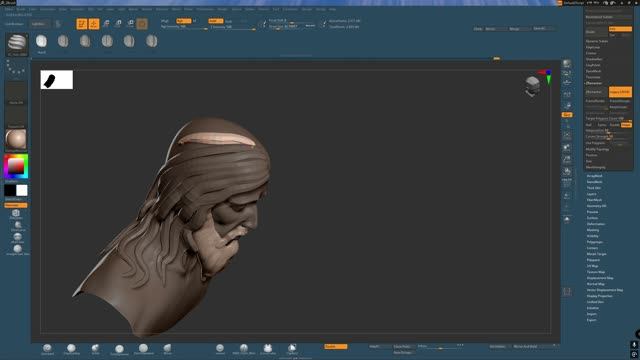Click the white reference silhouette thumbnail

[57, 80]
